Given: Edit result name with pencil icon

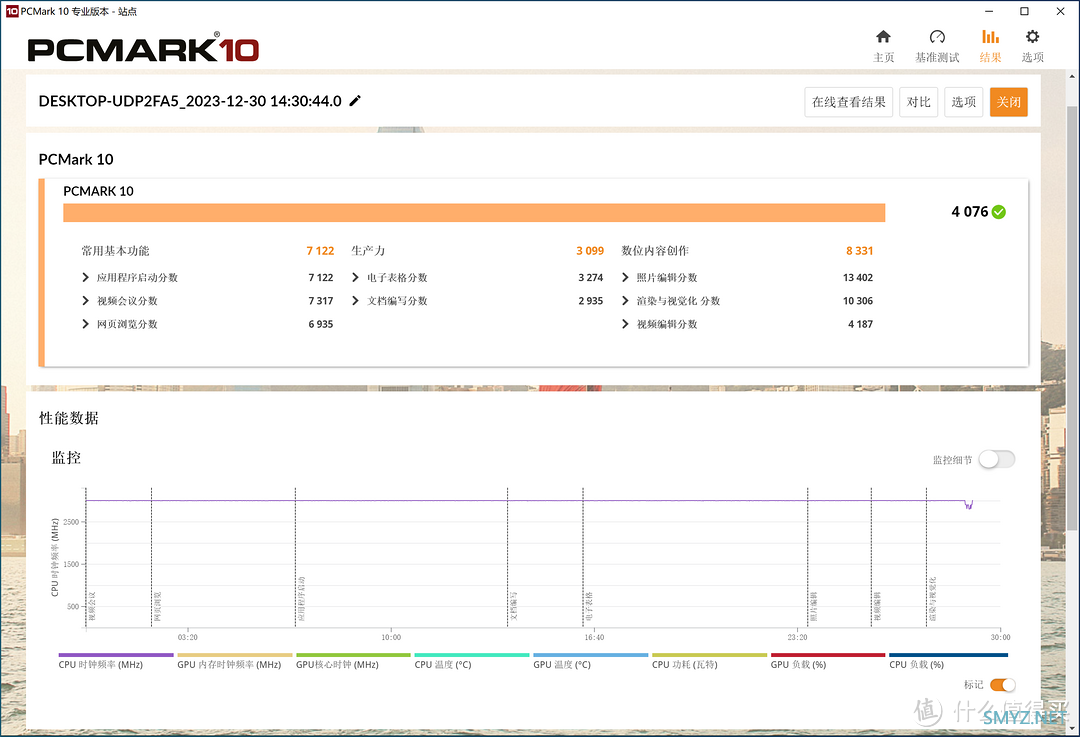Looking at the screenshot, I should tap(355, 101).
